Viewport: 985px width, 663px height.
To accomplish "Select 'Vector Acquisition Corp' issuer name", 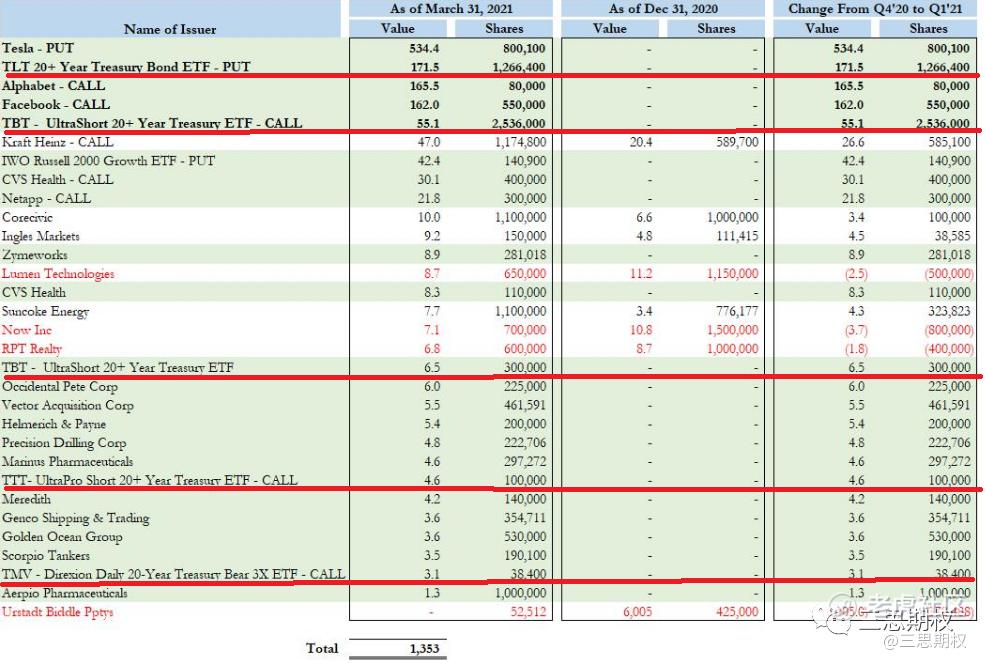I will click(68, 405).
